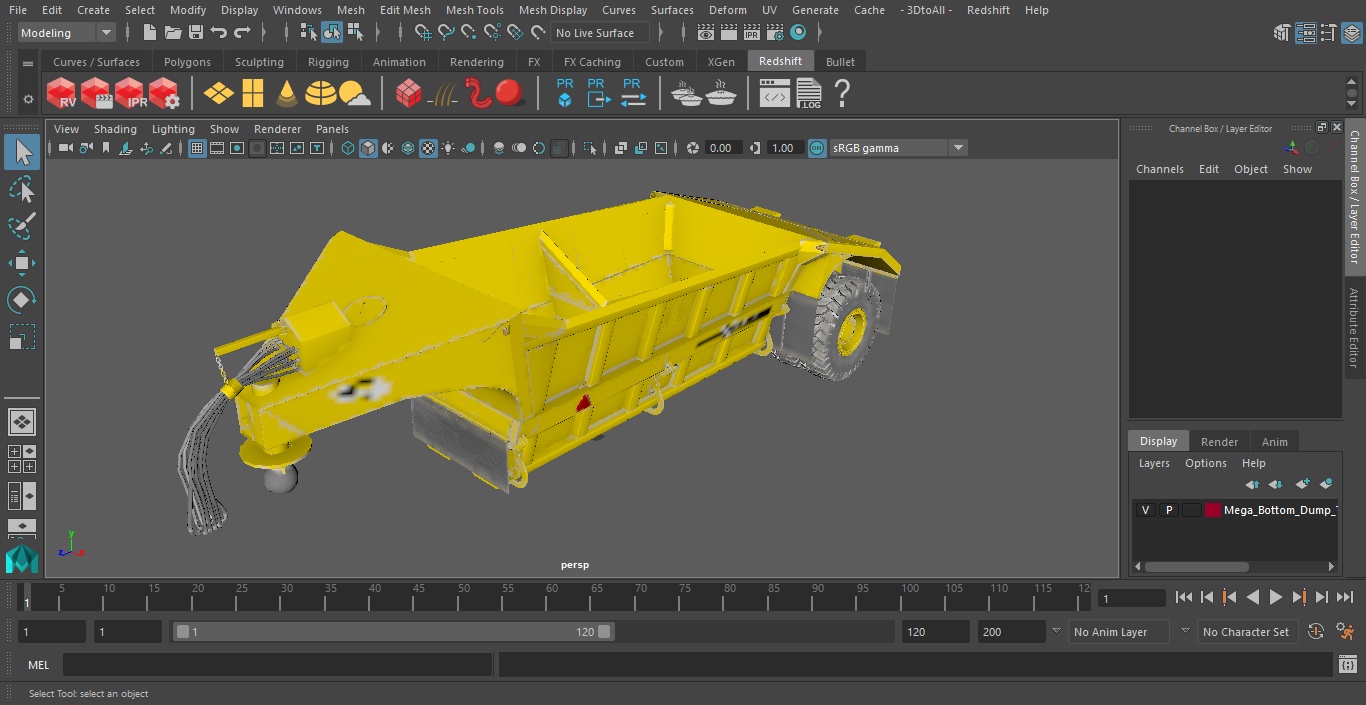The height and width of the screenshot is (705, 1366).
Task: Click red layer color swatch
Action: 1213,510
